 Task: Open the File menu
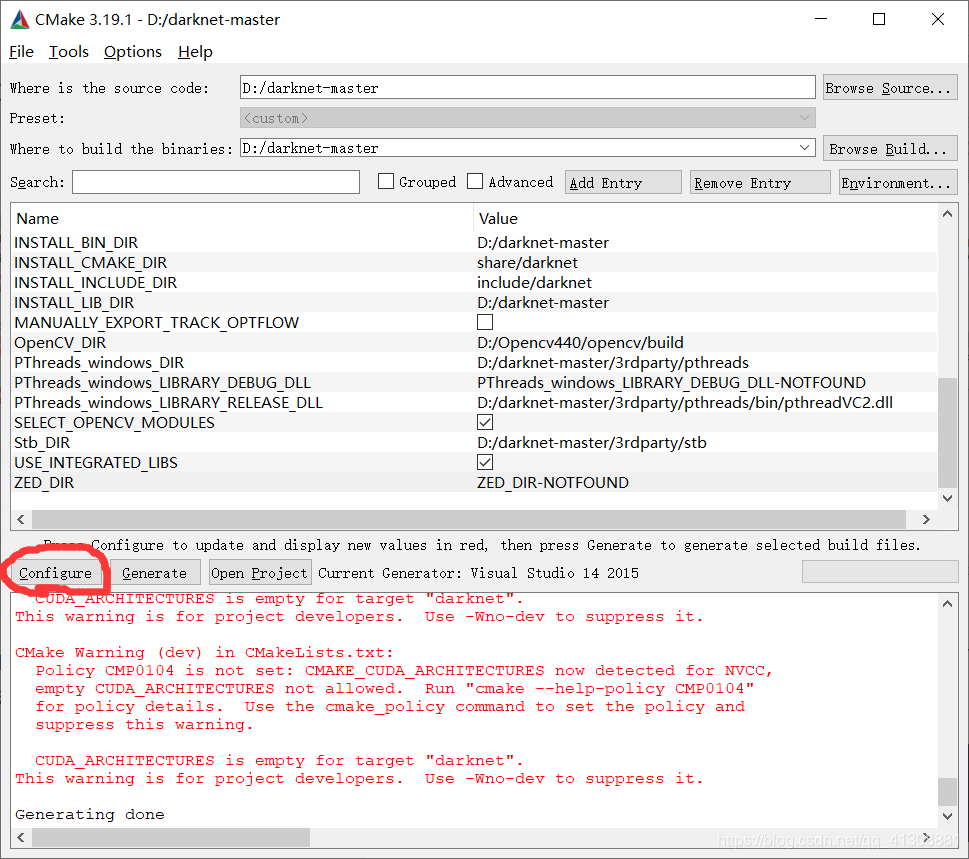pos(21,52)
